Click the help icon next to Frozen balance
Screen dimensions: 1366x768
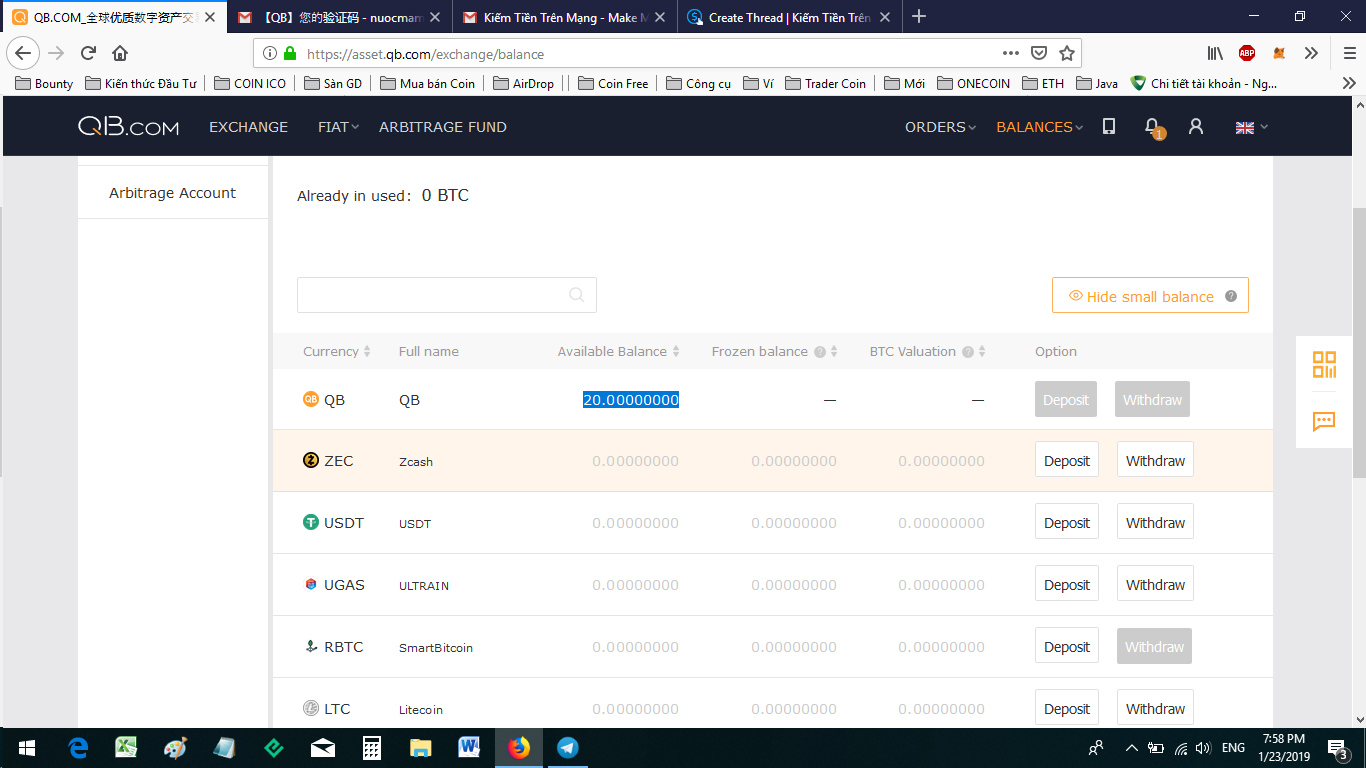(820, 352)
